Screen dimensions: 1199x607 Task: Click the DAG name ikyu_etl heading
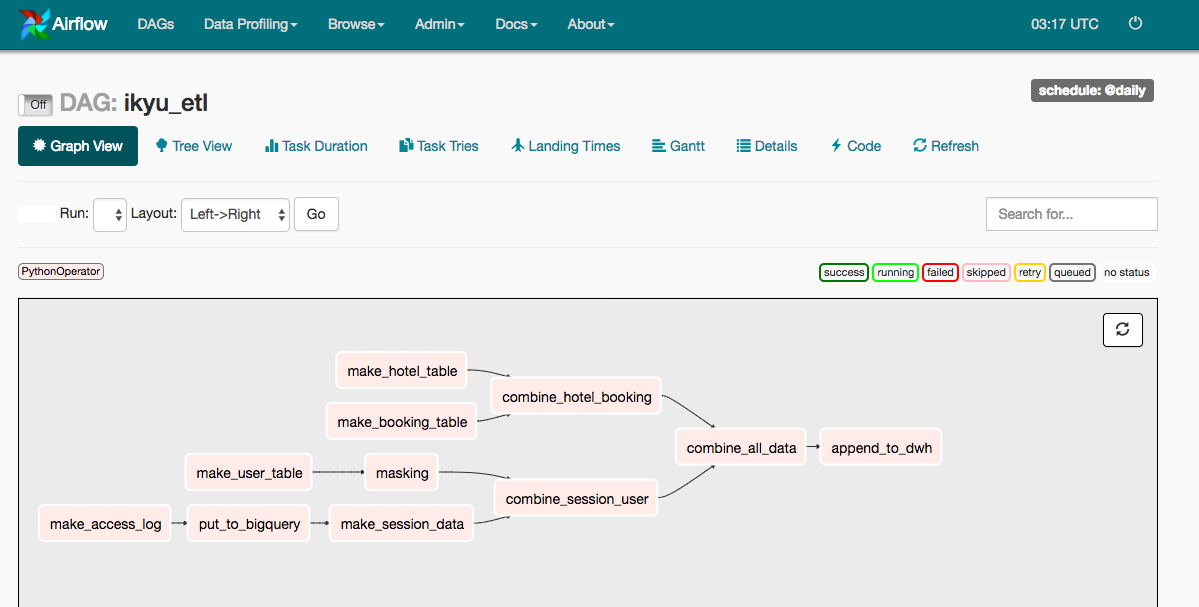(166, 102)
